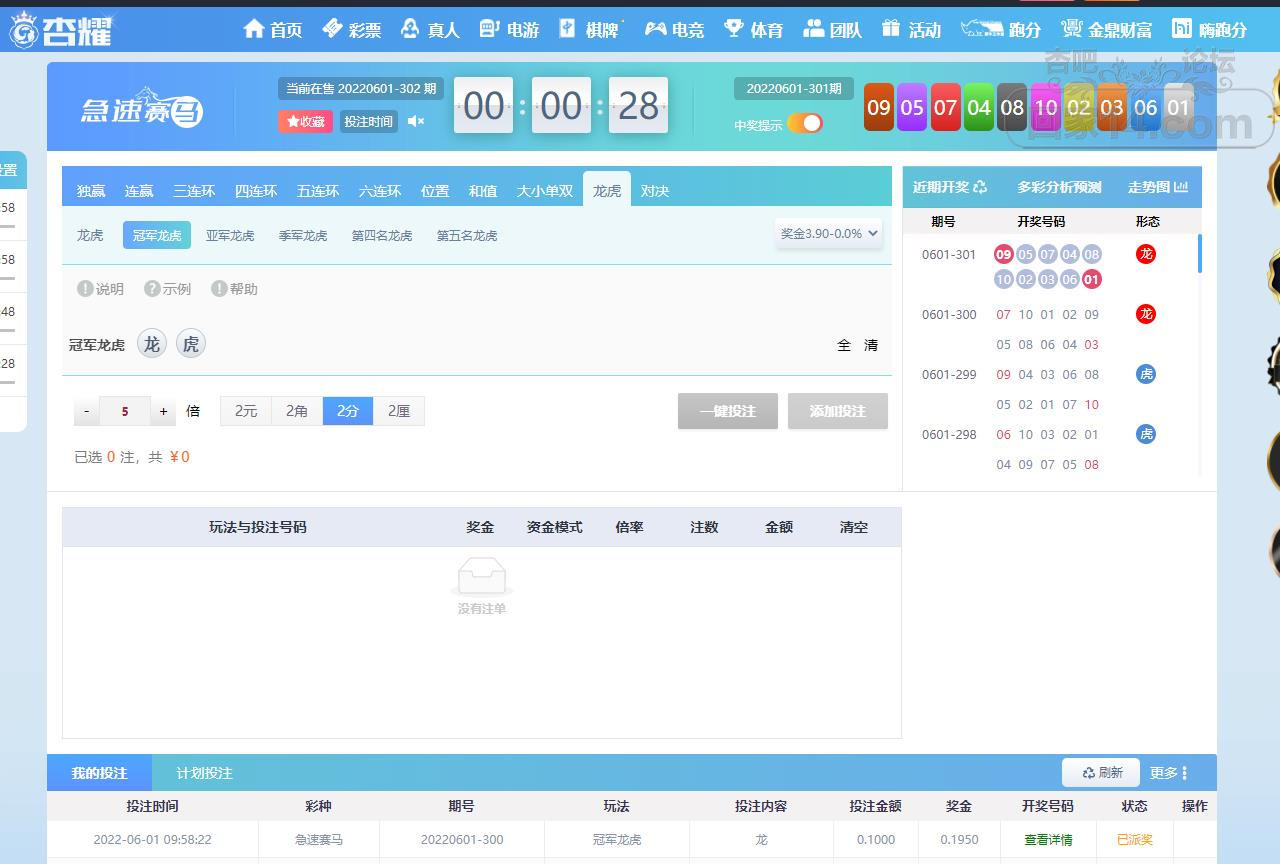Viewport: 1280px width, 864px height.
Task: Refresh recent draws via 近期开奖 icon
Action: click(x=980, y=187)
